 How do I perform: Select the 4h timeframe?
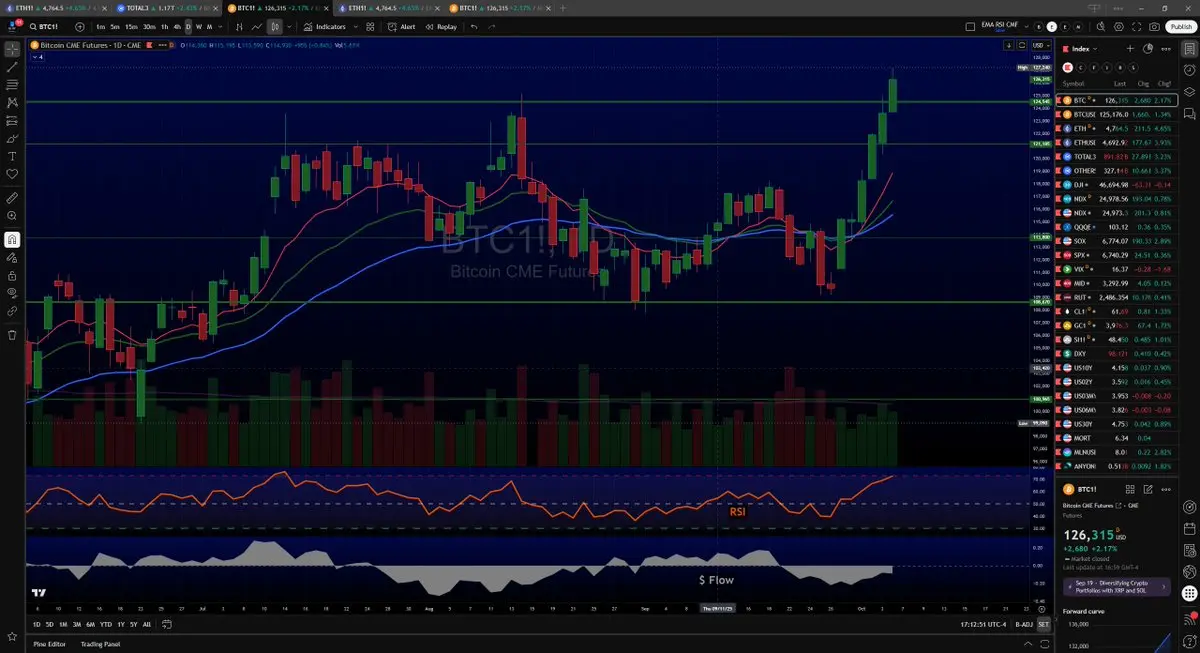point(177,27)
